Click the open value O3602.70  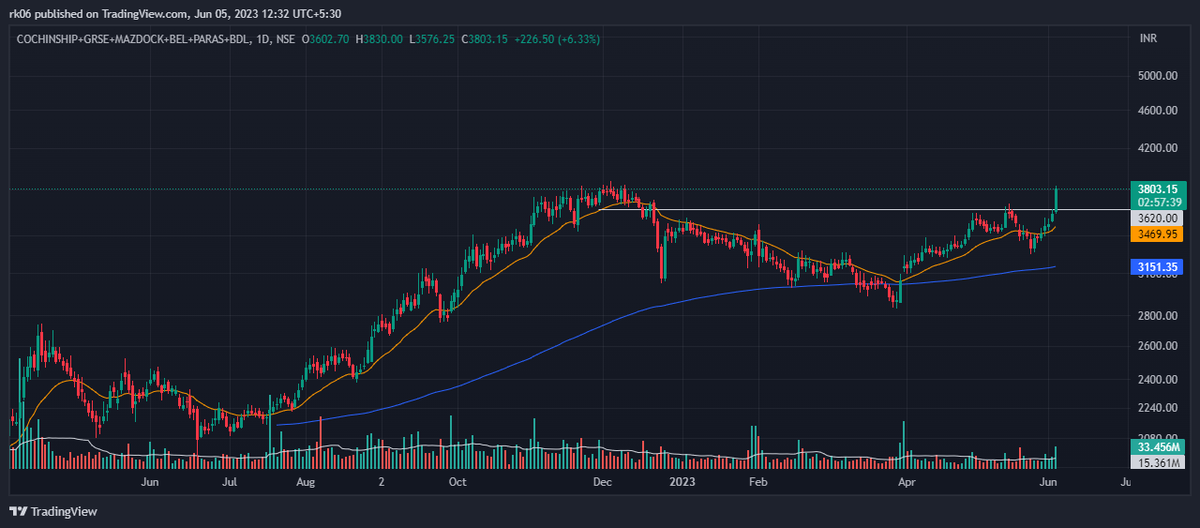coord(327,39)
